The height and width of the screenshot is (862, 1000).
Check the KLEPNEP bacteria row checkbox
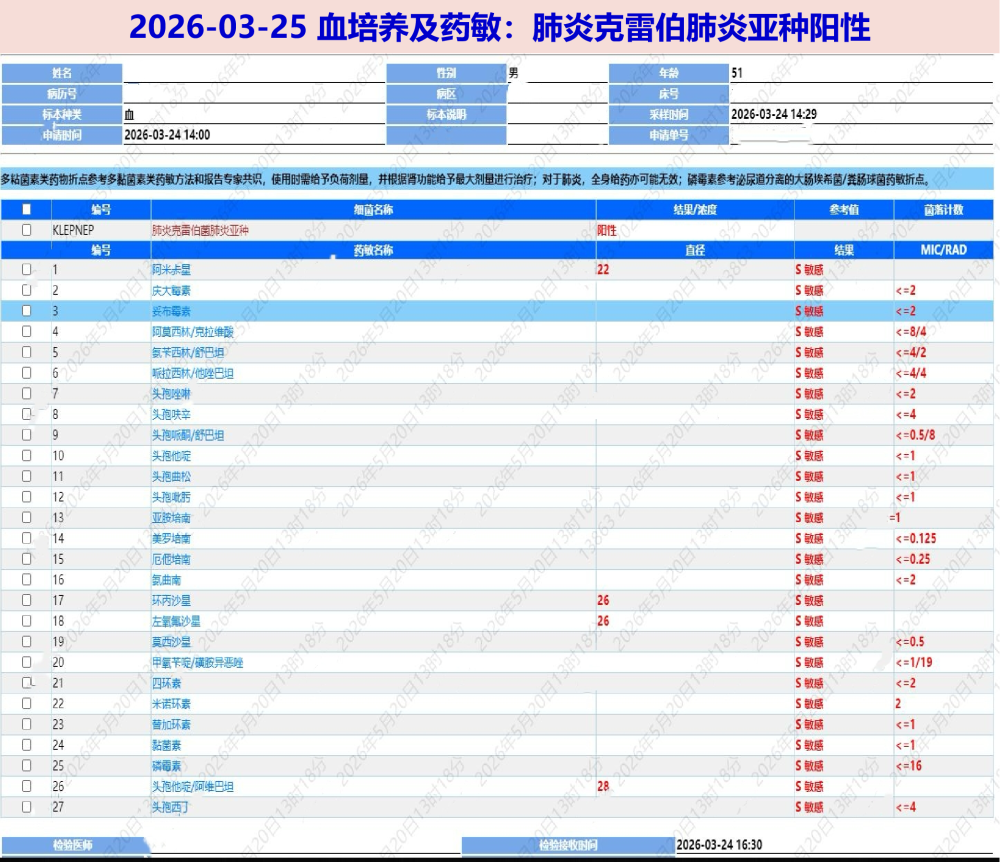27,230
